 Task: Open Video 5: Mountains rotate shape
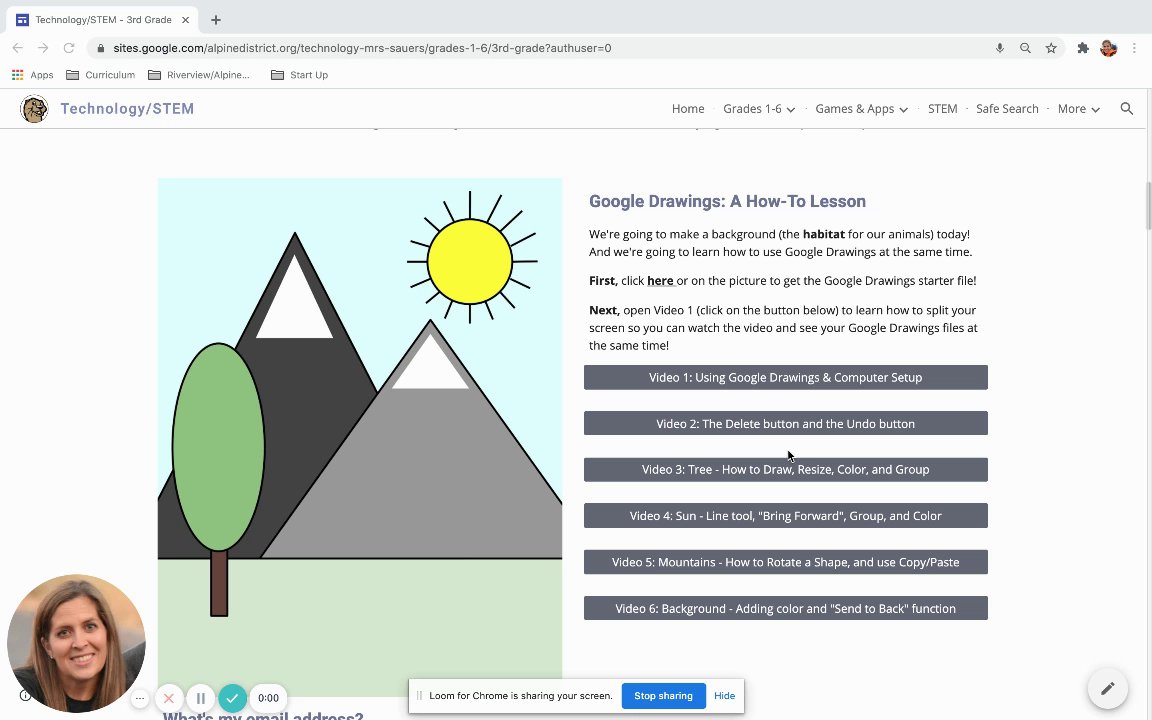[785, 562]
